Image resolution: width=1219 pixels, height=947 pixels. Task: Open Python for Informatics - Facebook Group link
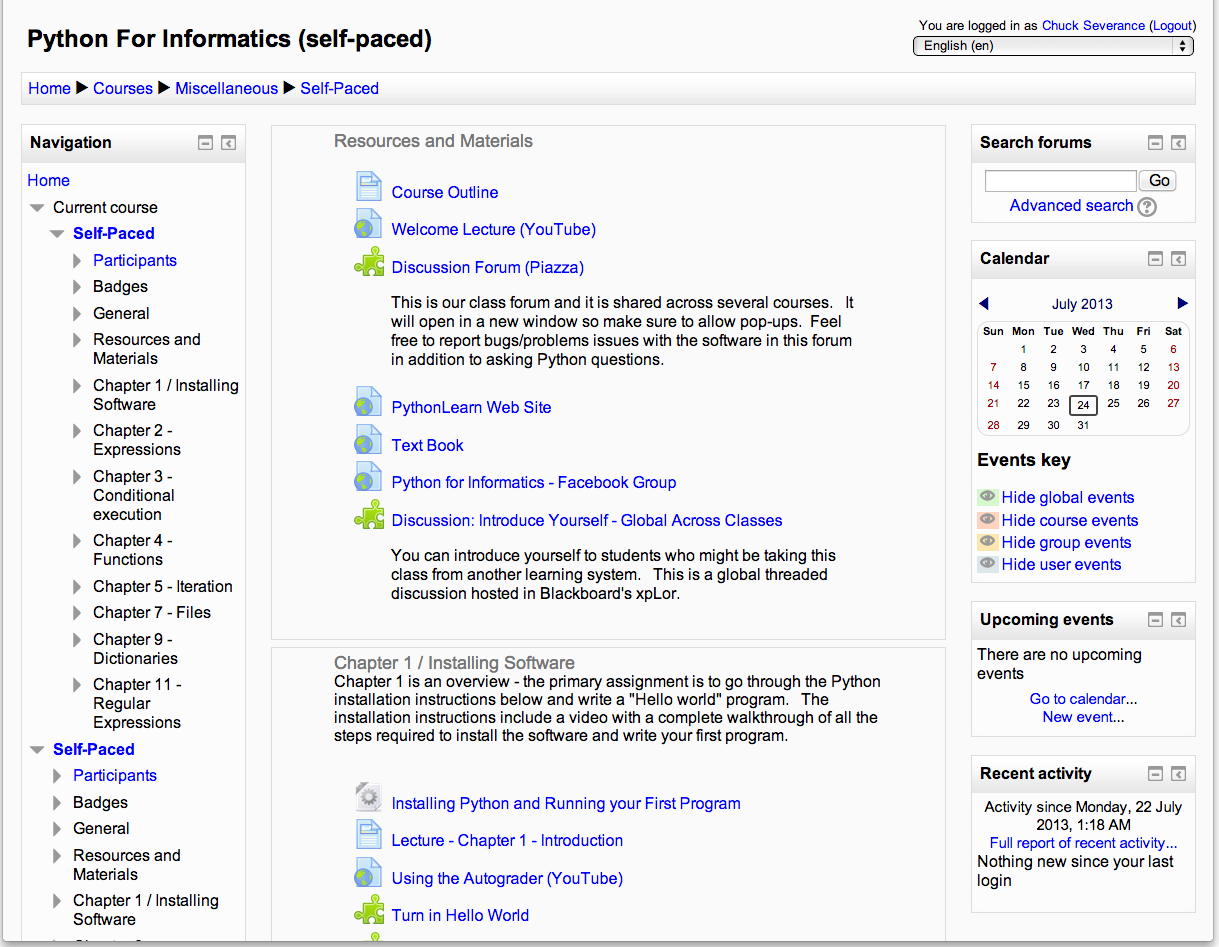tap(534, 482)
